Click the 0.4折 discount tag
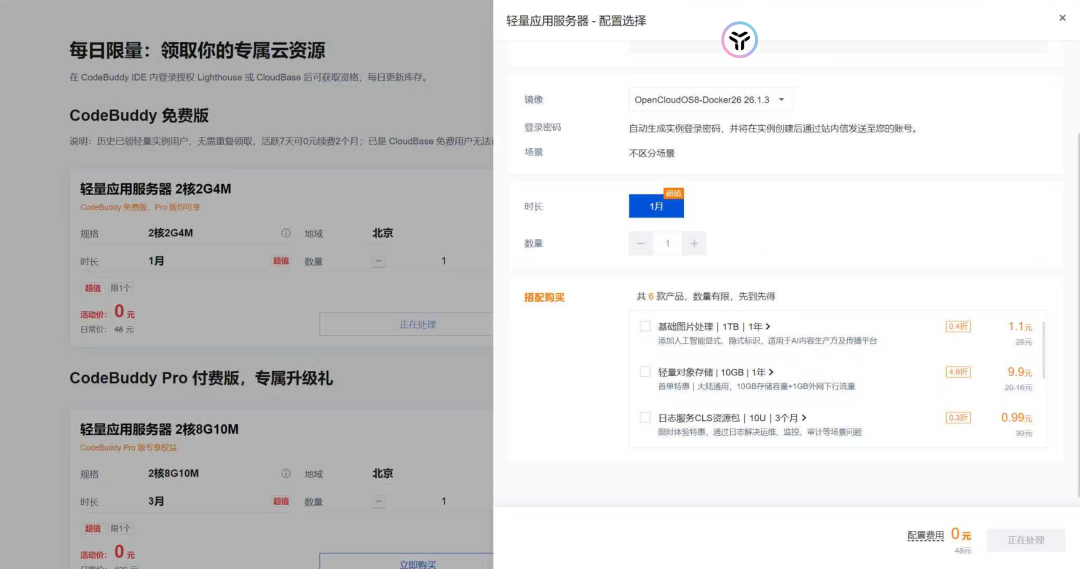The width and height of the screenshot is (1080, 569). [958, 326]
